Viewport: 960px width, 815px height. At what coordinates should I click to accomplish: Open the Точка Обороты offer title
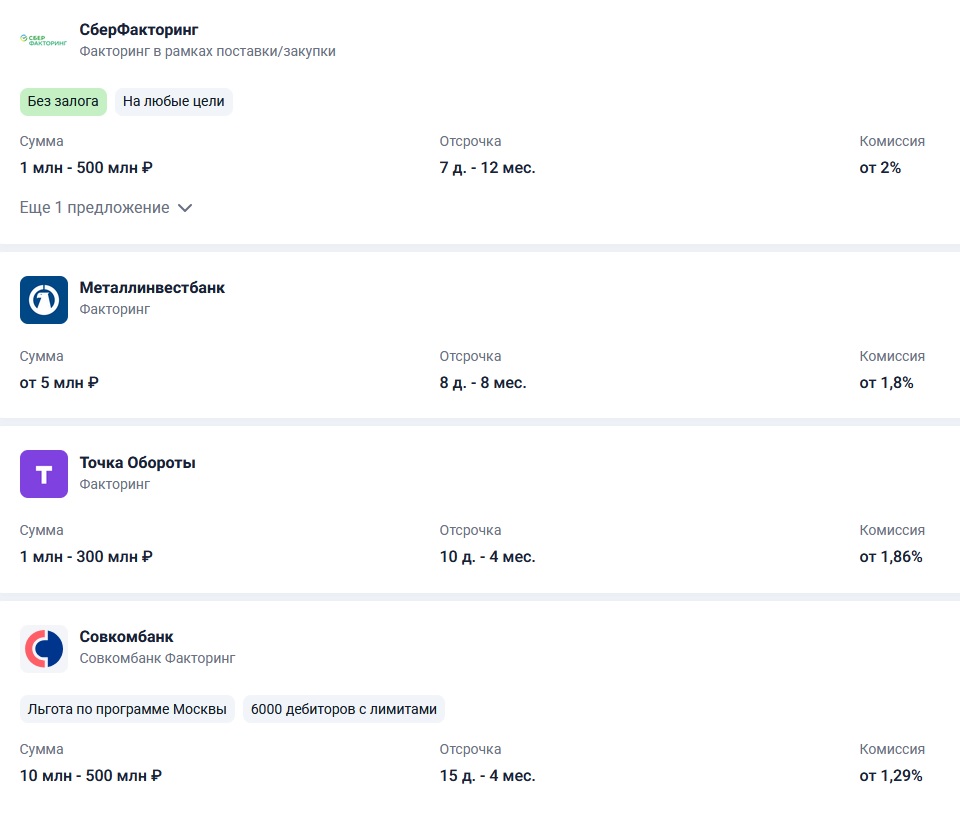(137, 463)
